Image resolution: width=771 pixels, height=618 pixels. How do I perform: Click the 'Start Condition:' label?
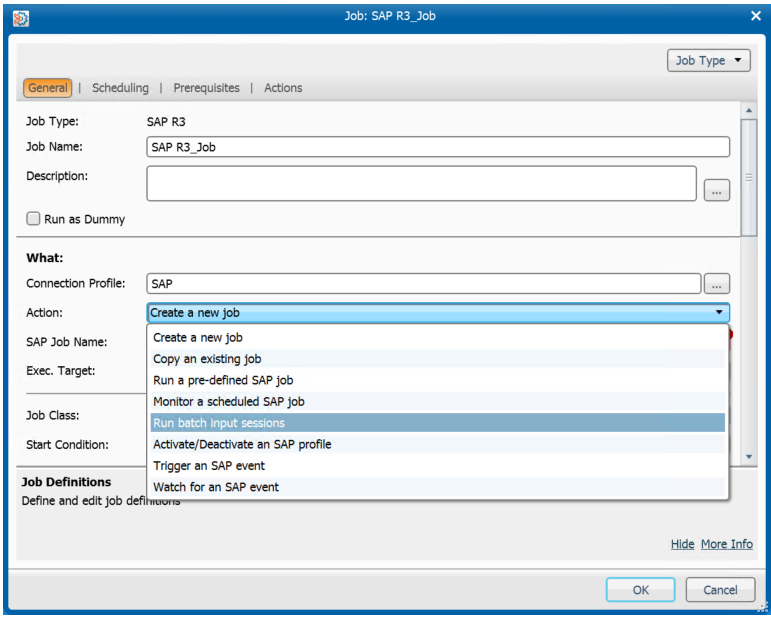tap(67, 445)
